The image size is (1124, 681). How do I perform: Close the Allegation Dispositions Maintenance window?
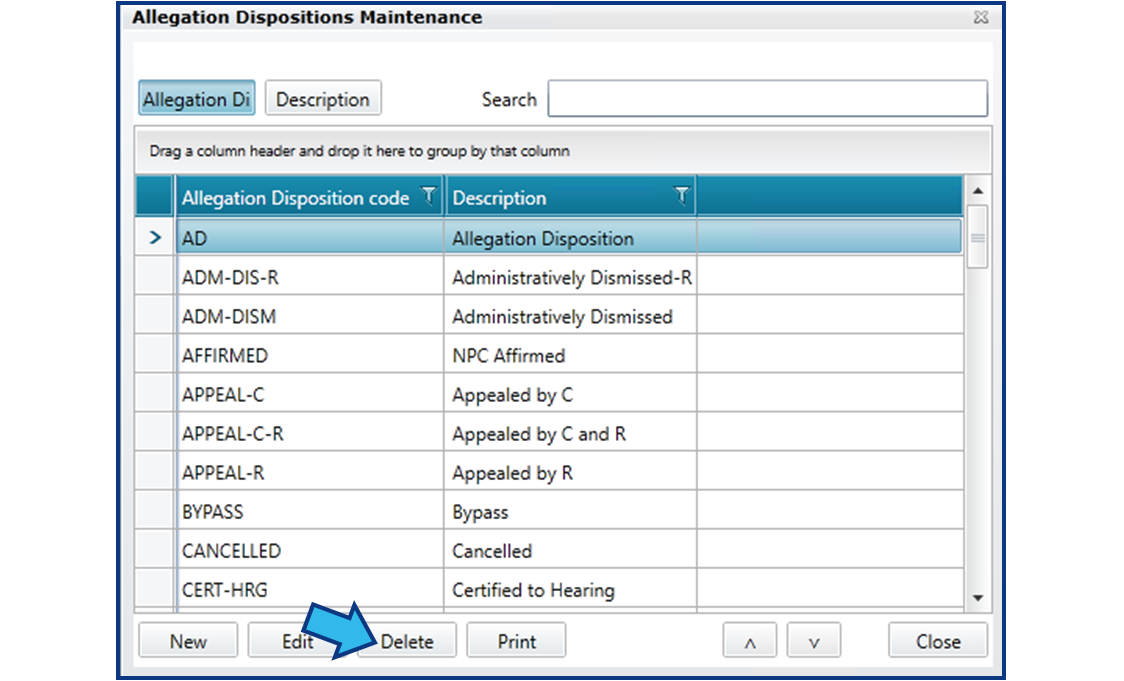(981, 17)
